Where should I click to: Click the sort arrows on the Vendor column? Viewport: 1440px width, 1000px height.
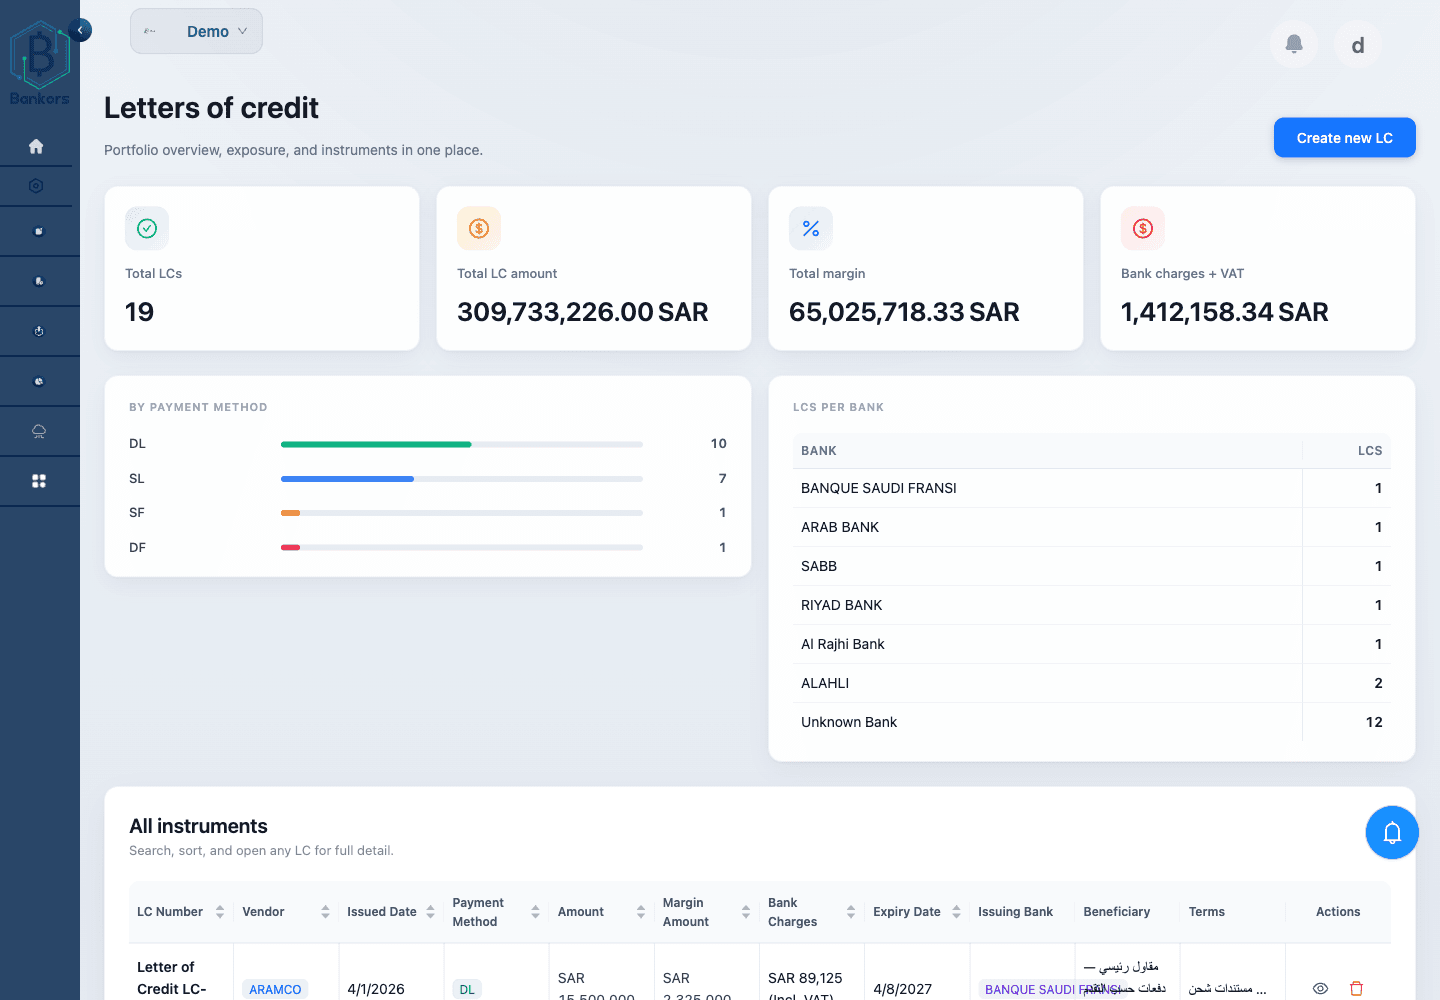325,911
